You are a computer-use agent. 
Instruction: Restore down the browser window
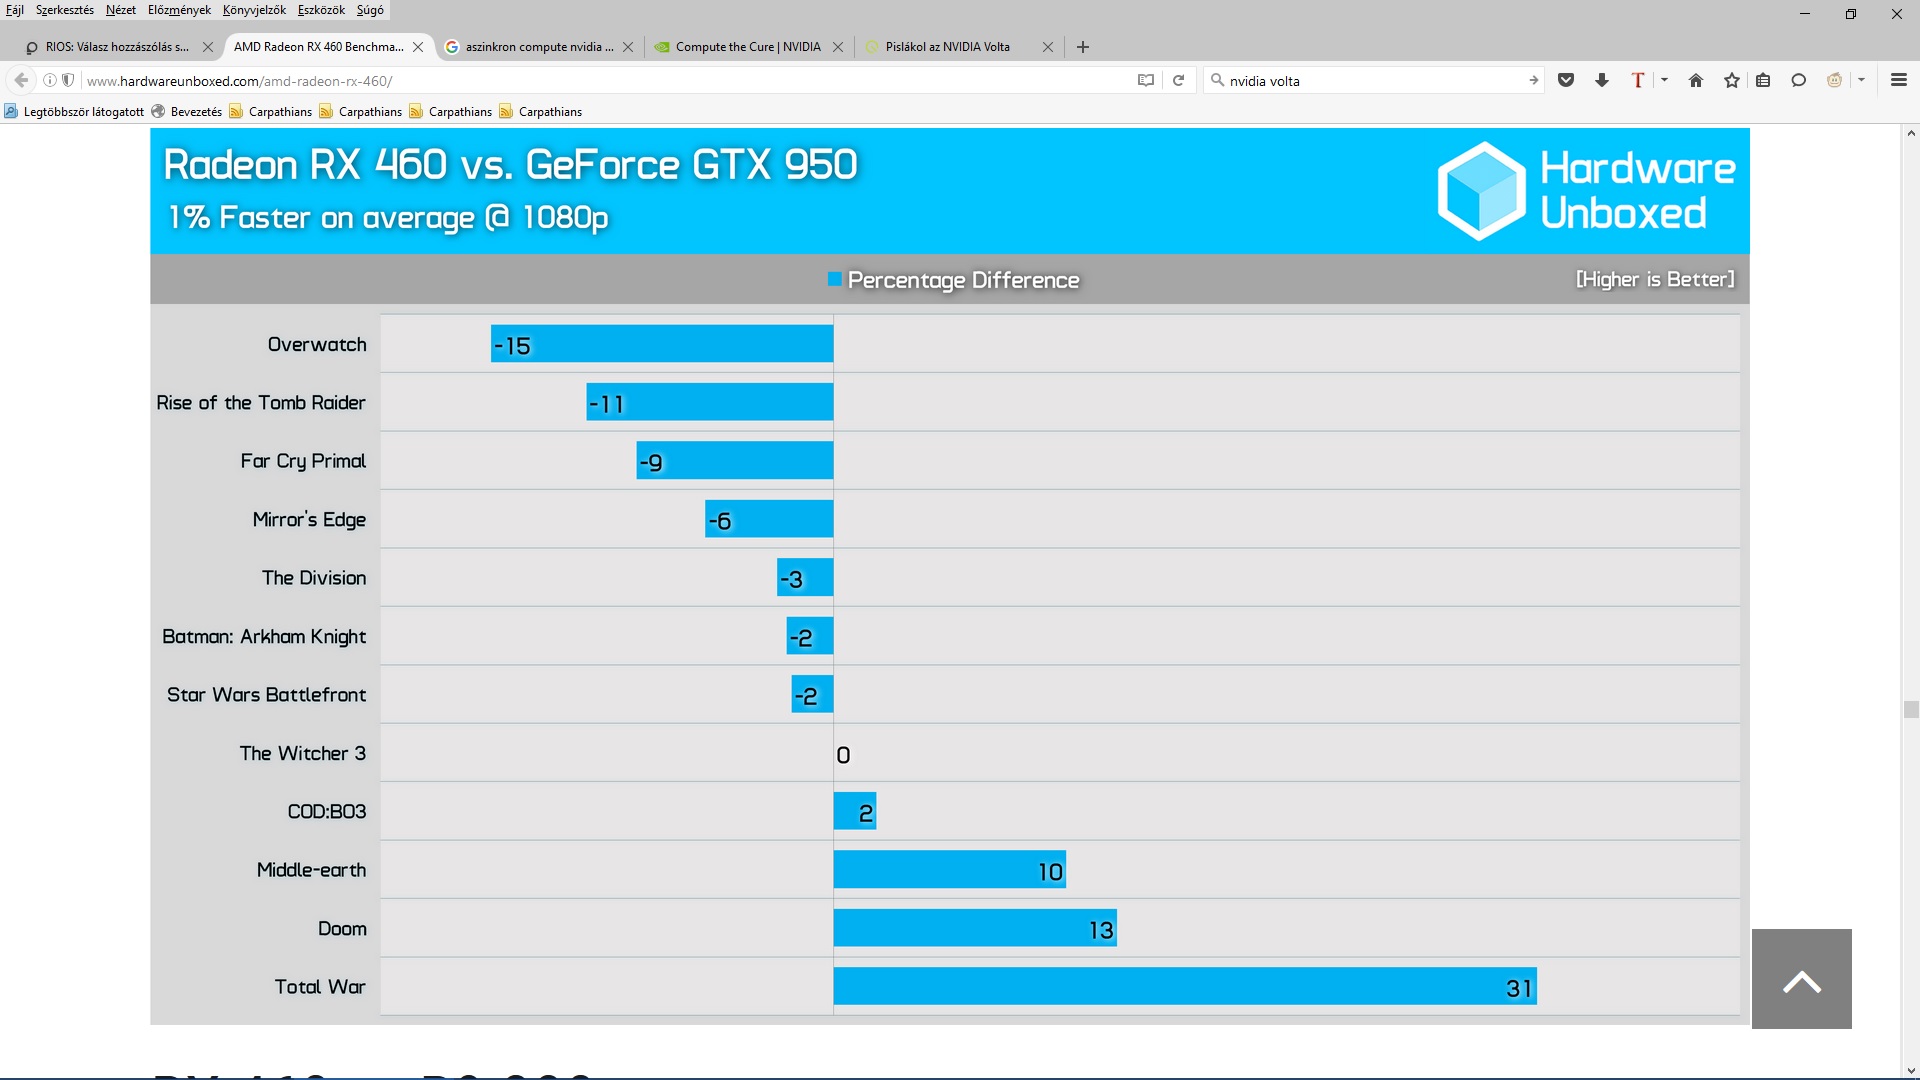tap(1851, 14)
